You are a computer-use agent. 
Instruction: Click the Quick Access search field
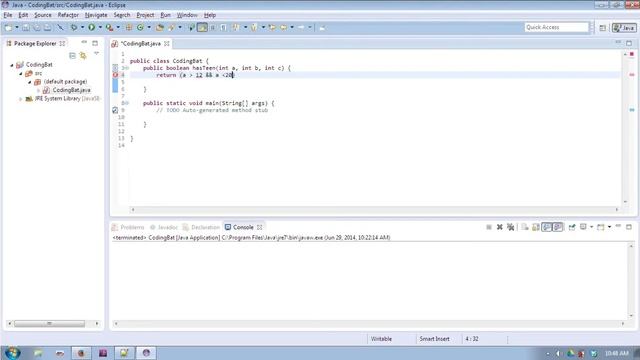tap(557, 27)
